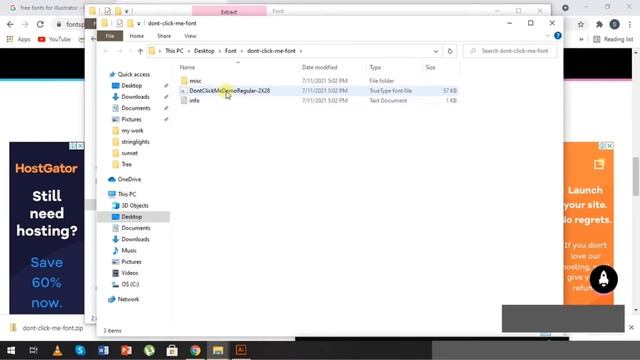Sort by the Size column header
Viewport: 640px width, 360px height.
click(x=430, y=67)
